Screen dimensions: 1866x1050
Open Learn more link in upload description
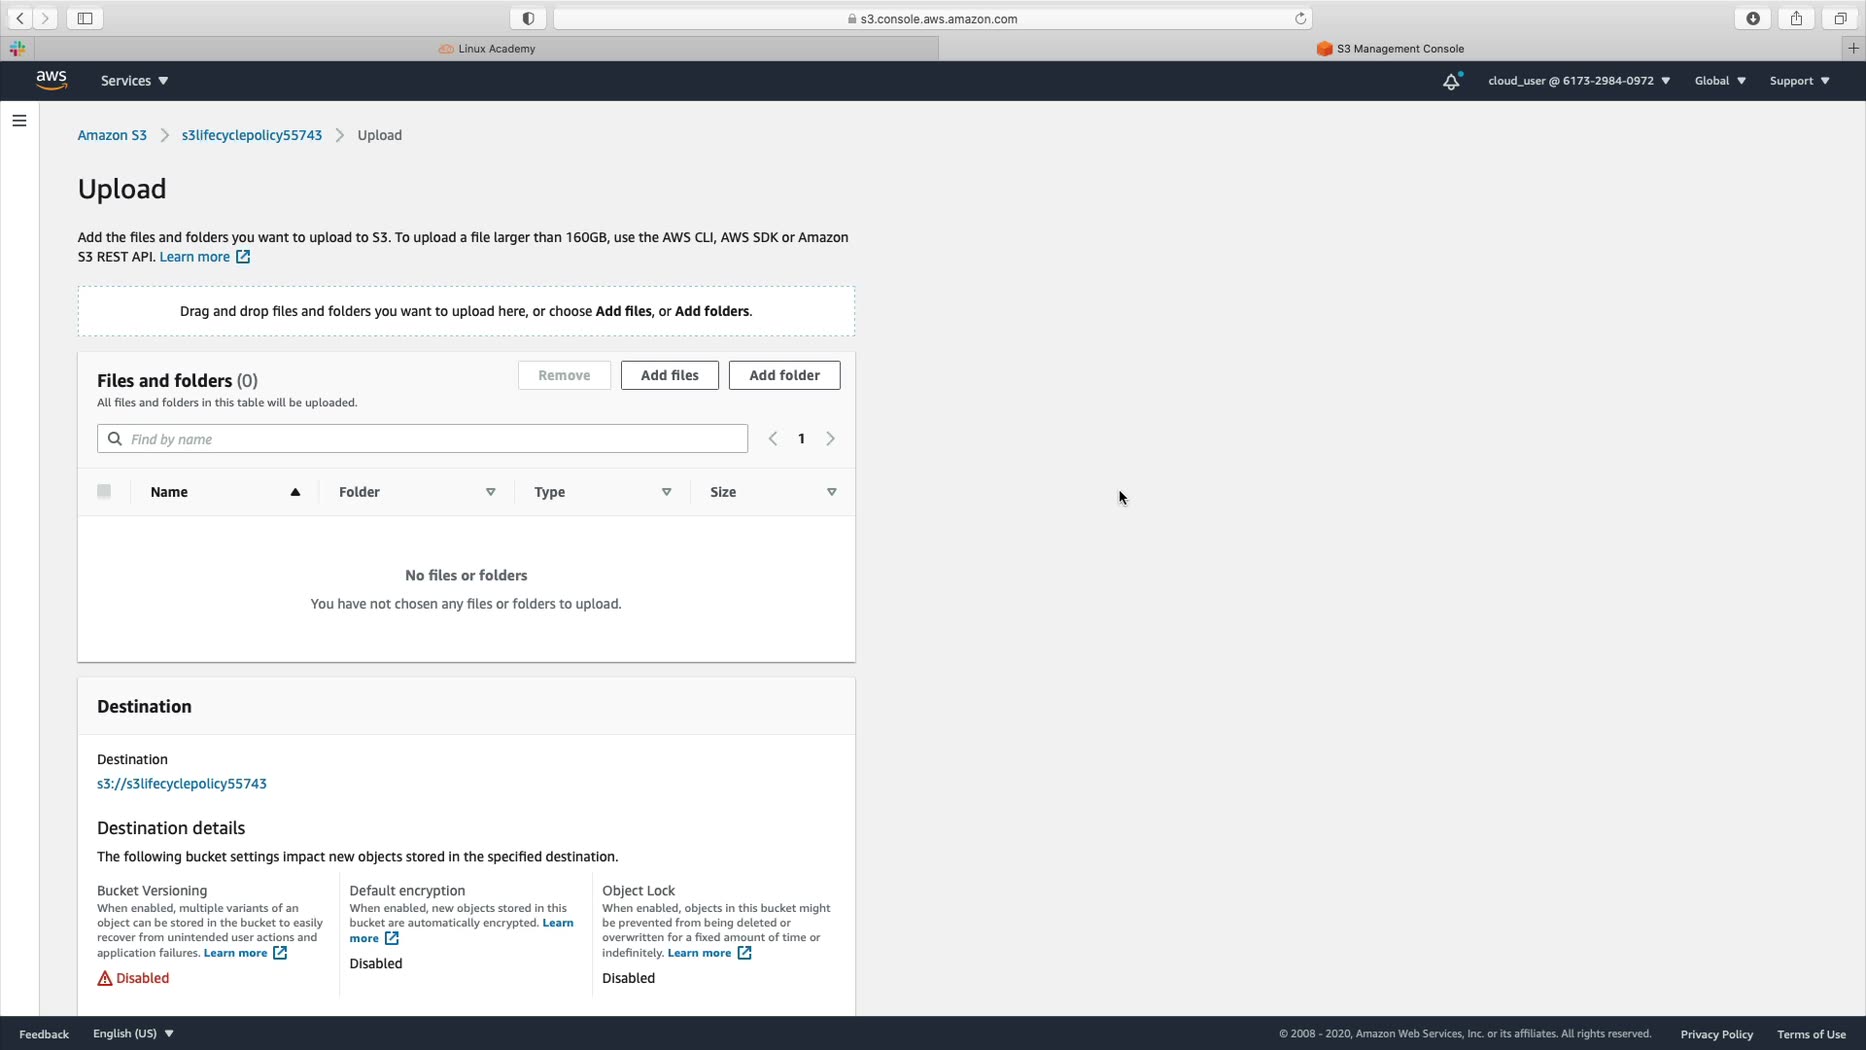(x=195, y=257)
